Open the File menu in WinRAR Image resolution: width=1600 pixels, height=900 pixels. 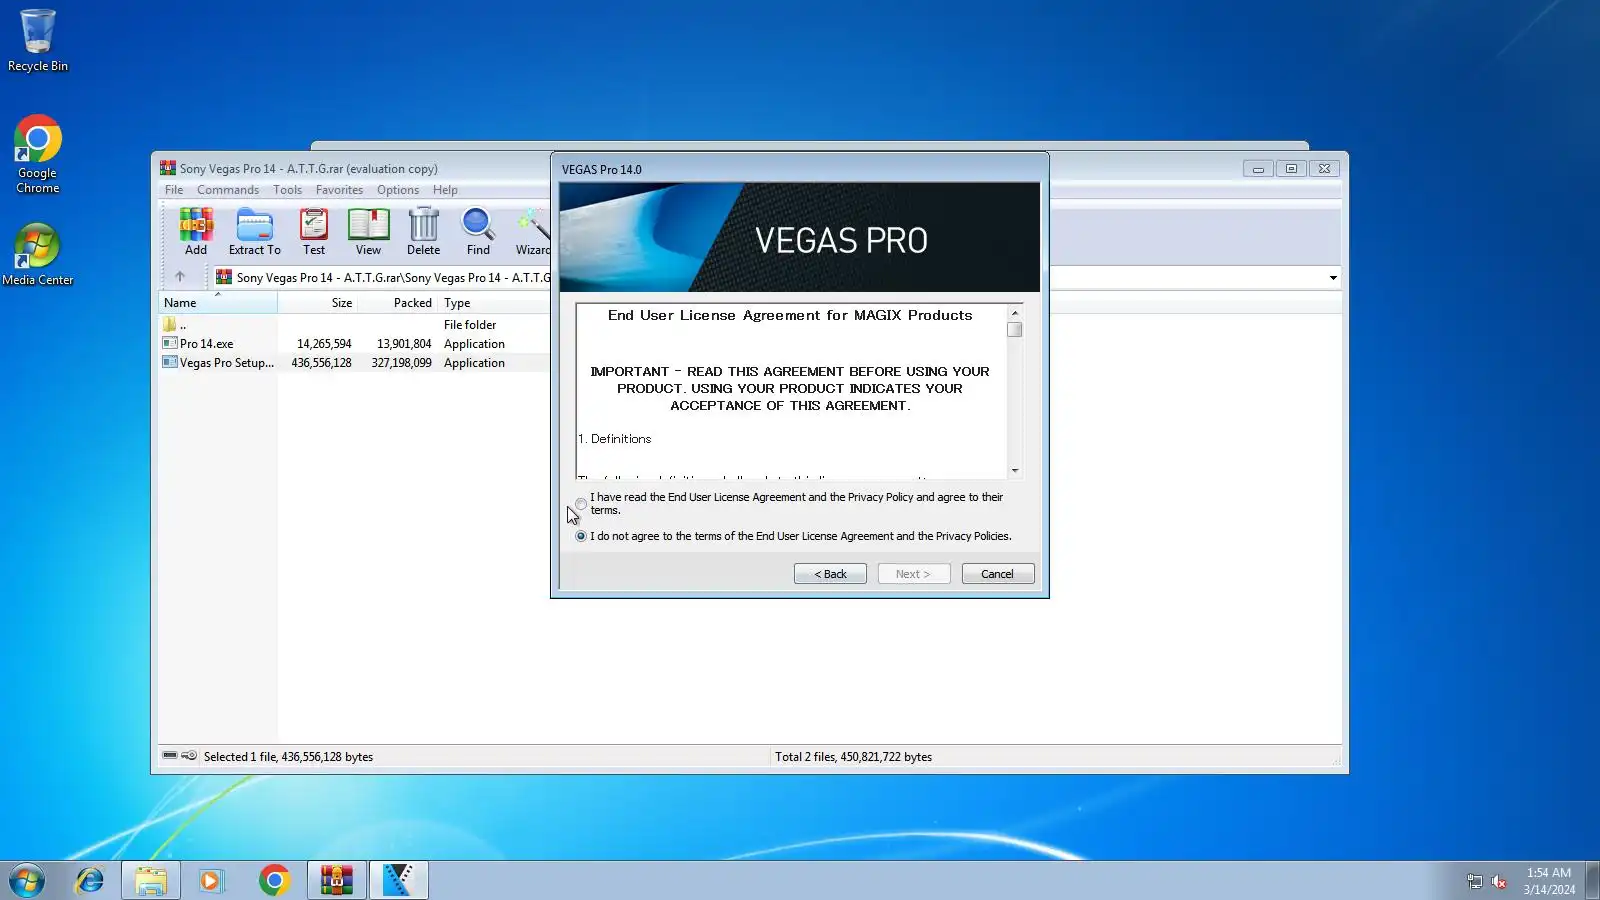tap(174, 190)
